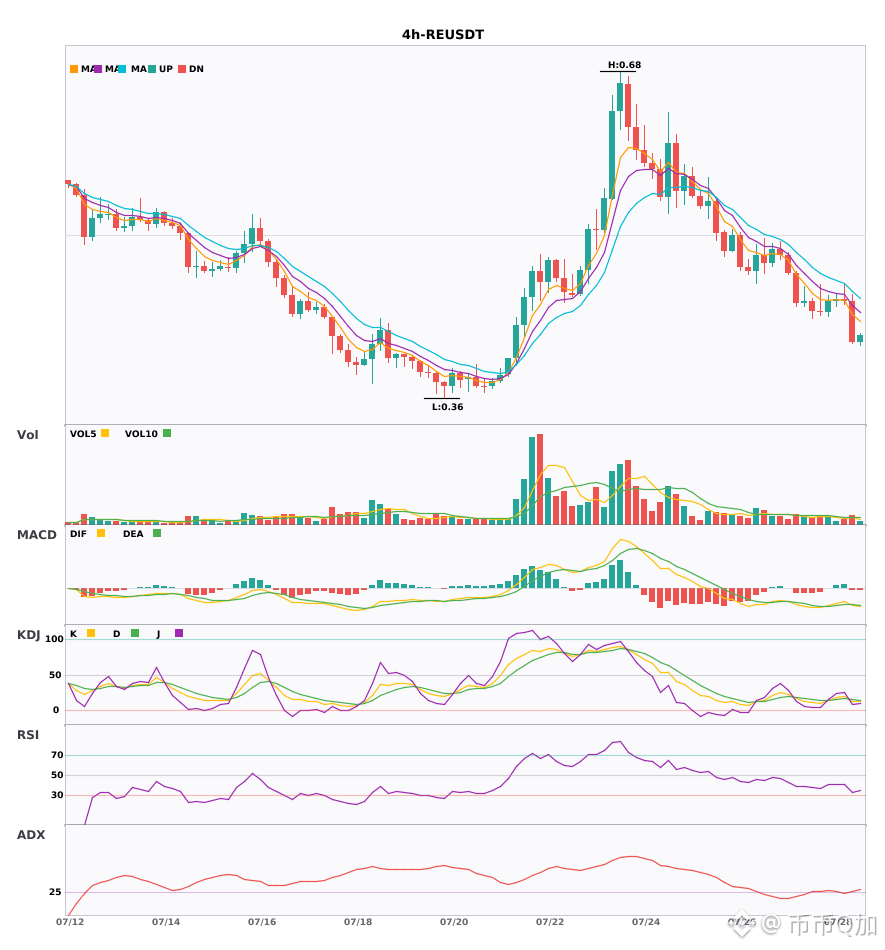Click the yellow DIF legend swatch
Screen dimensions: 885x950
101,533
